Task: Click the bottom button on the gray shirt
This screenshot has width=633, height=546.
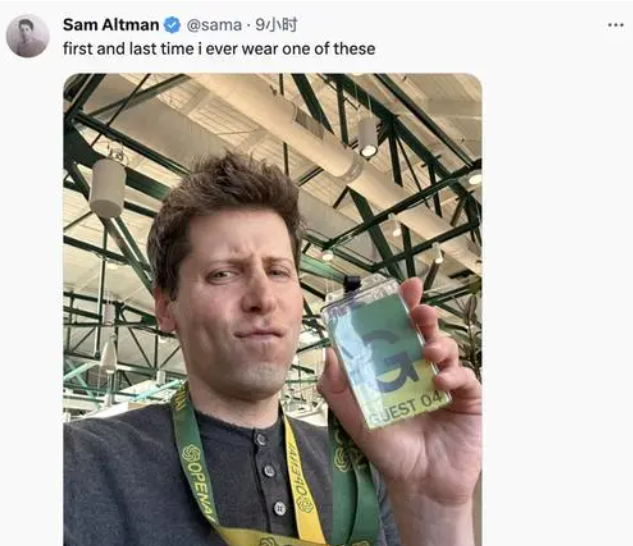Action: pos(279,508)
